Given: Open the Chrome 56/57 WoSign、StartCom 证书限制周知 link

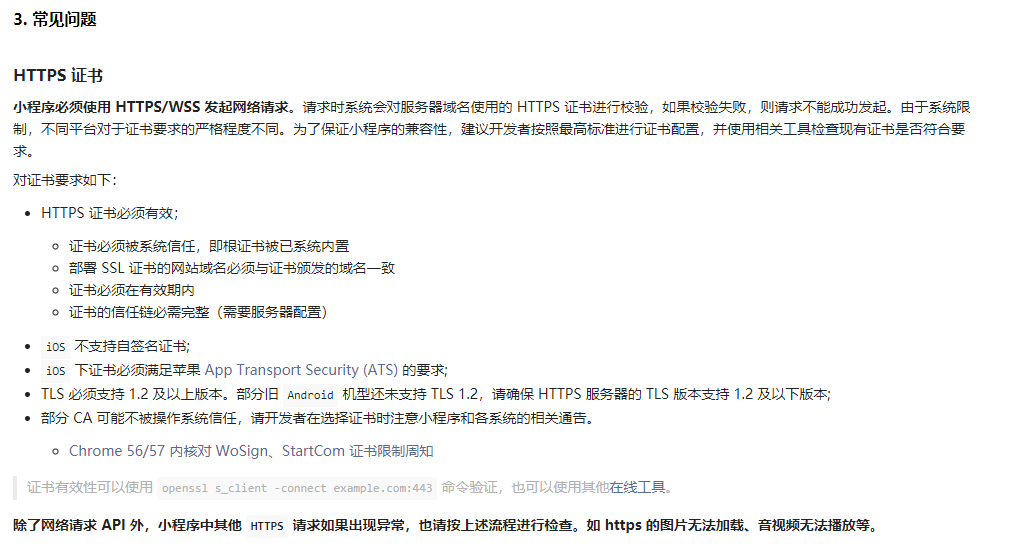Looking at the screenshot, I should 251,451.
